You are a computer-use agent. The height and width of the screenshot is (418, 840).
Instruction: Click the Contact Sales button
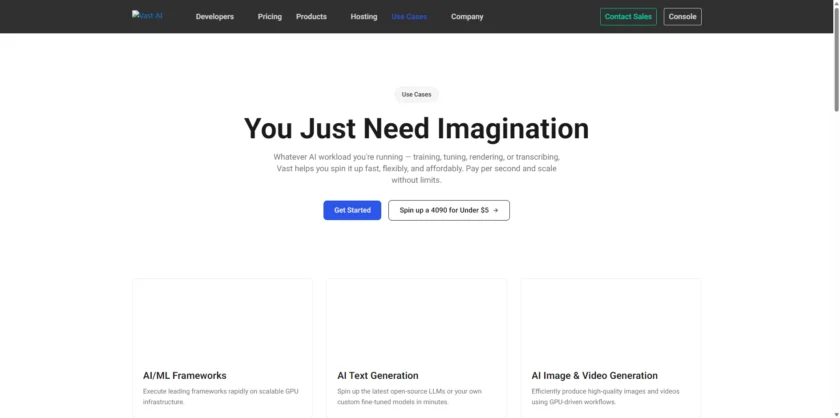click(628, 17)
